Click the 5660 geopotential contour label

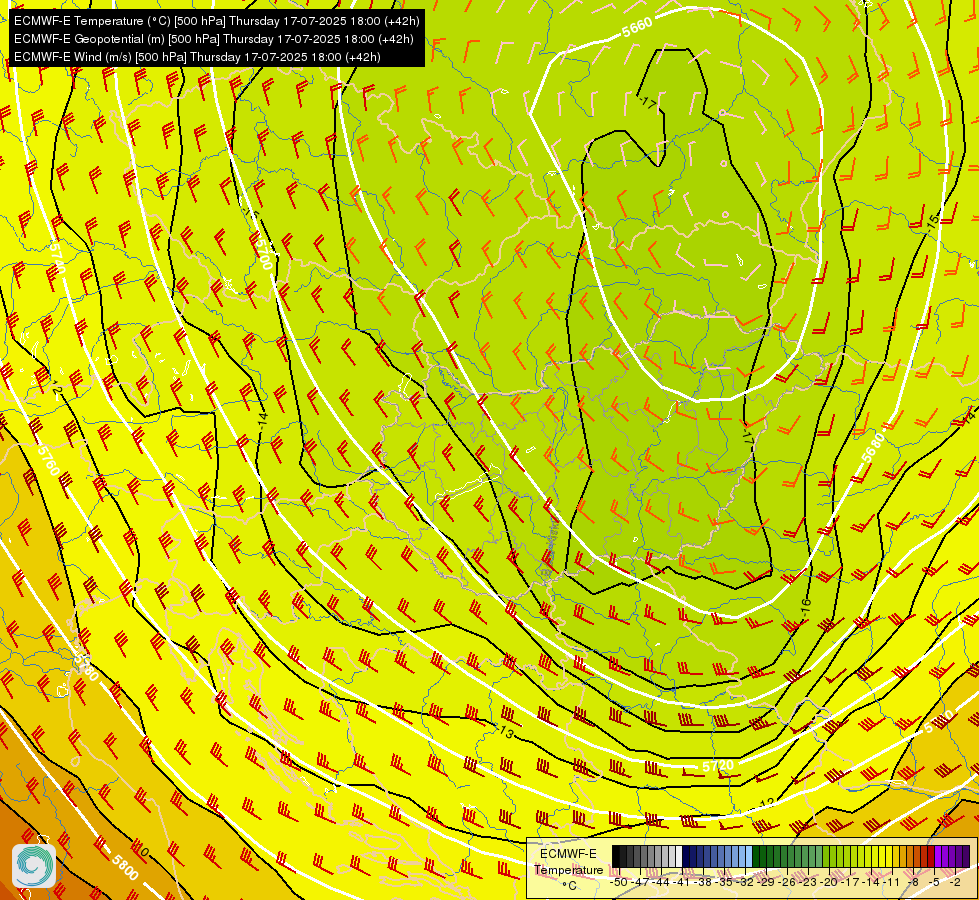coord(637,27)
